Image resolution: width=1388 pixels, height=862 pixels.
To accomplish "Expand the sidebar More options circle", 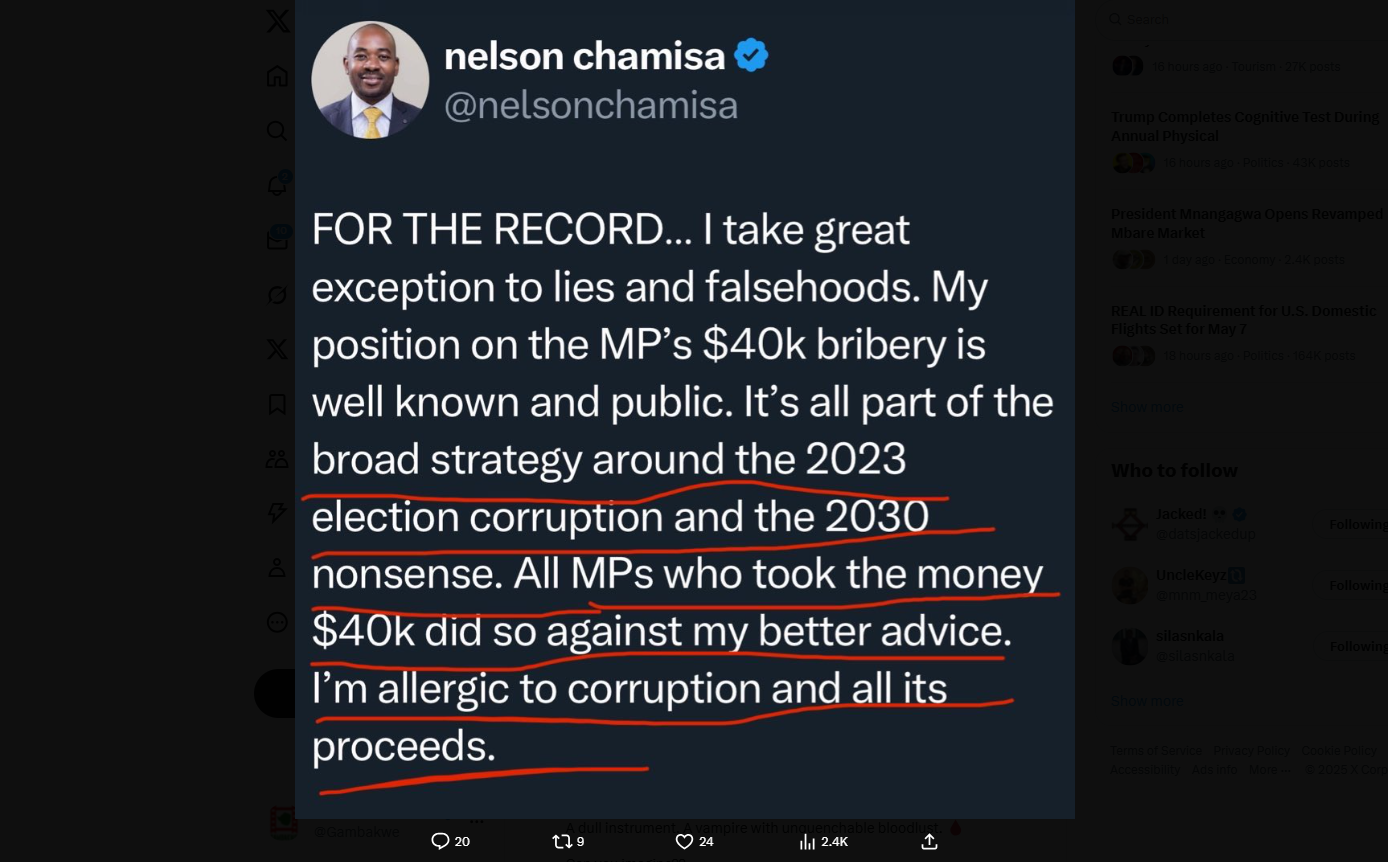I will 277,622.
